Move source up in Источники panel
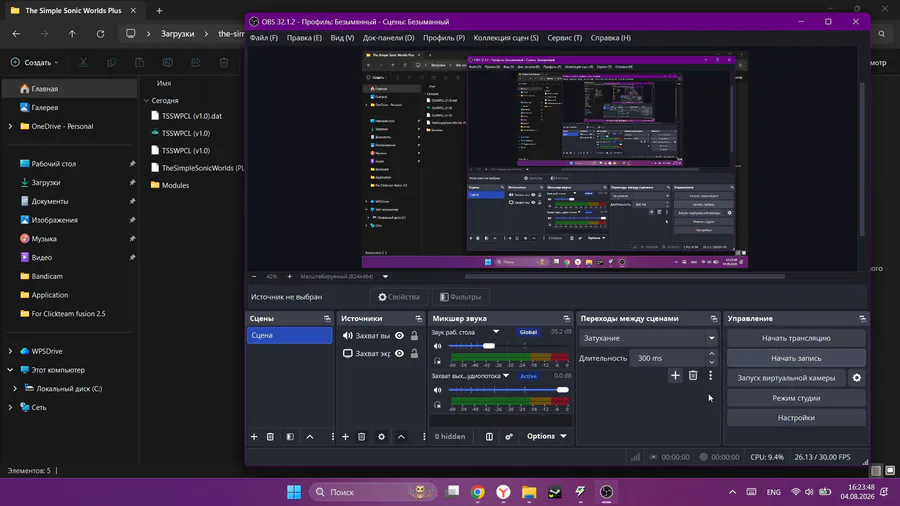900x506 pixels. click(401, 437)
